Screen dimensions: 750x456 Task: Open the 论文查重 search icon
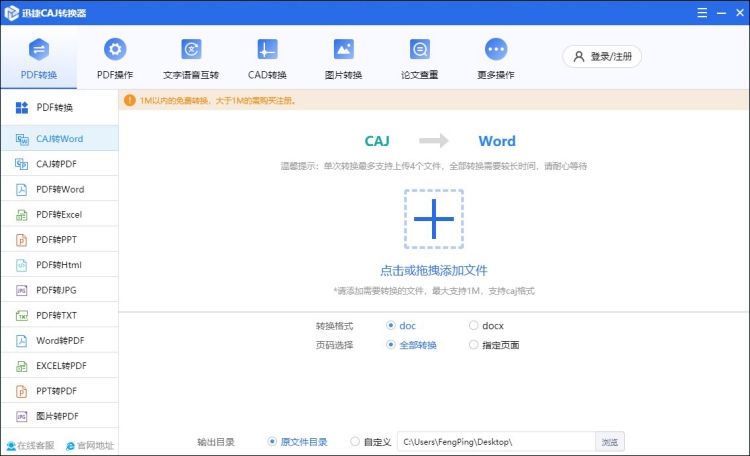pos(419,49)
